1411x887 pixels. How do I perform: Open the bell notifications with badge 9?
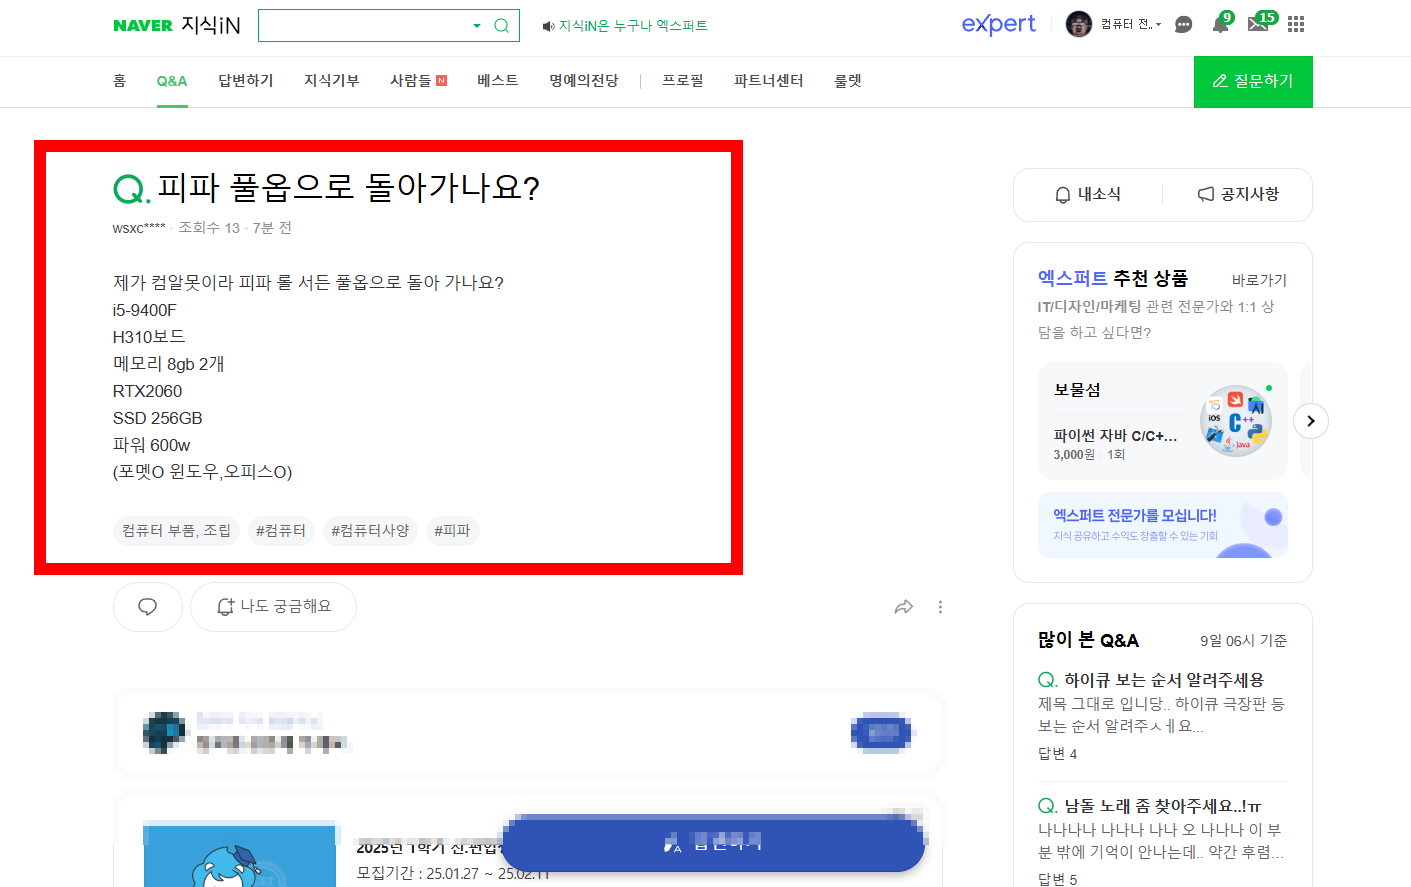click(1221, 23)
